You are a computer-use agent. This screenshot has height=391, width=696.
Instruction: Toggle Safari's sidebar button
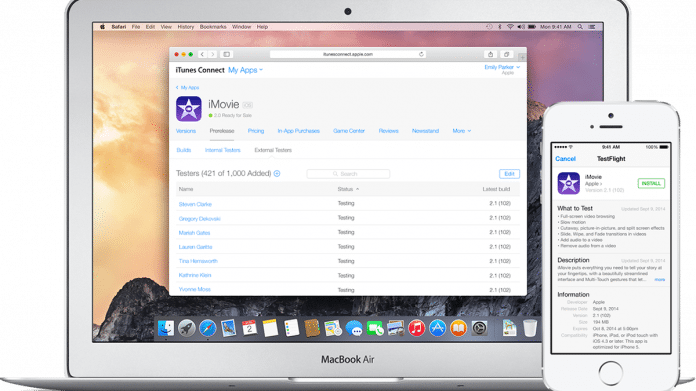226,54
